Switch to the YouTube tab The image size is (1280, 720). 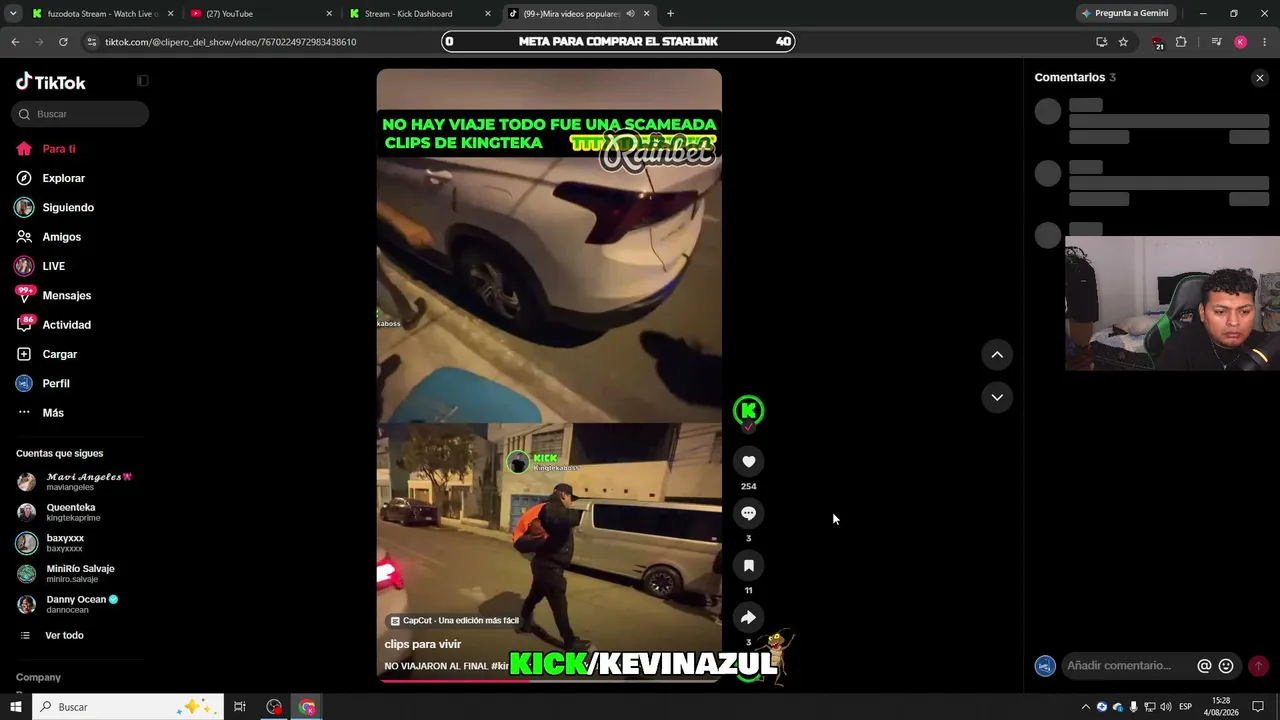coord(262,14)
